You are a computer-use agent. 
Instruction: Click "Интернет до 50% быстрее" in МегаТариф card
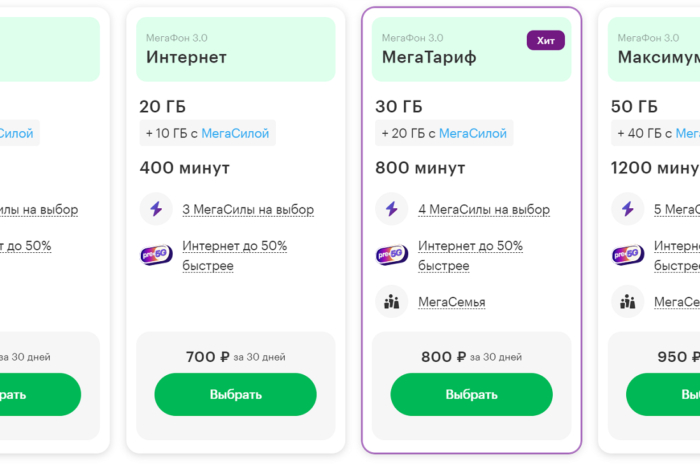coord(470,255)
